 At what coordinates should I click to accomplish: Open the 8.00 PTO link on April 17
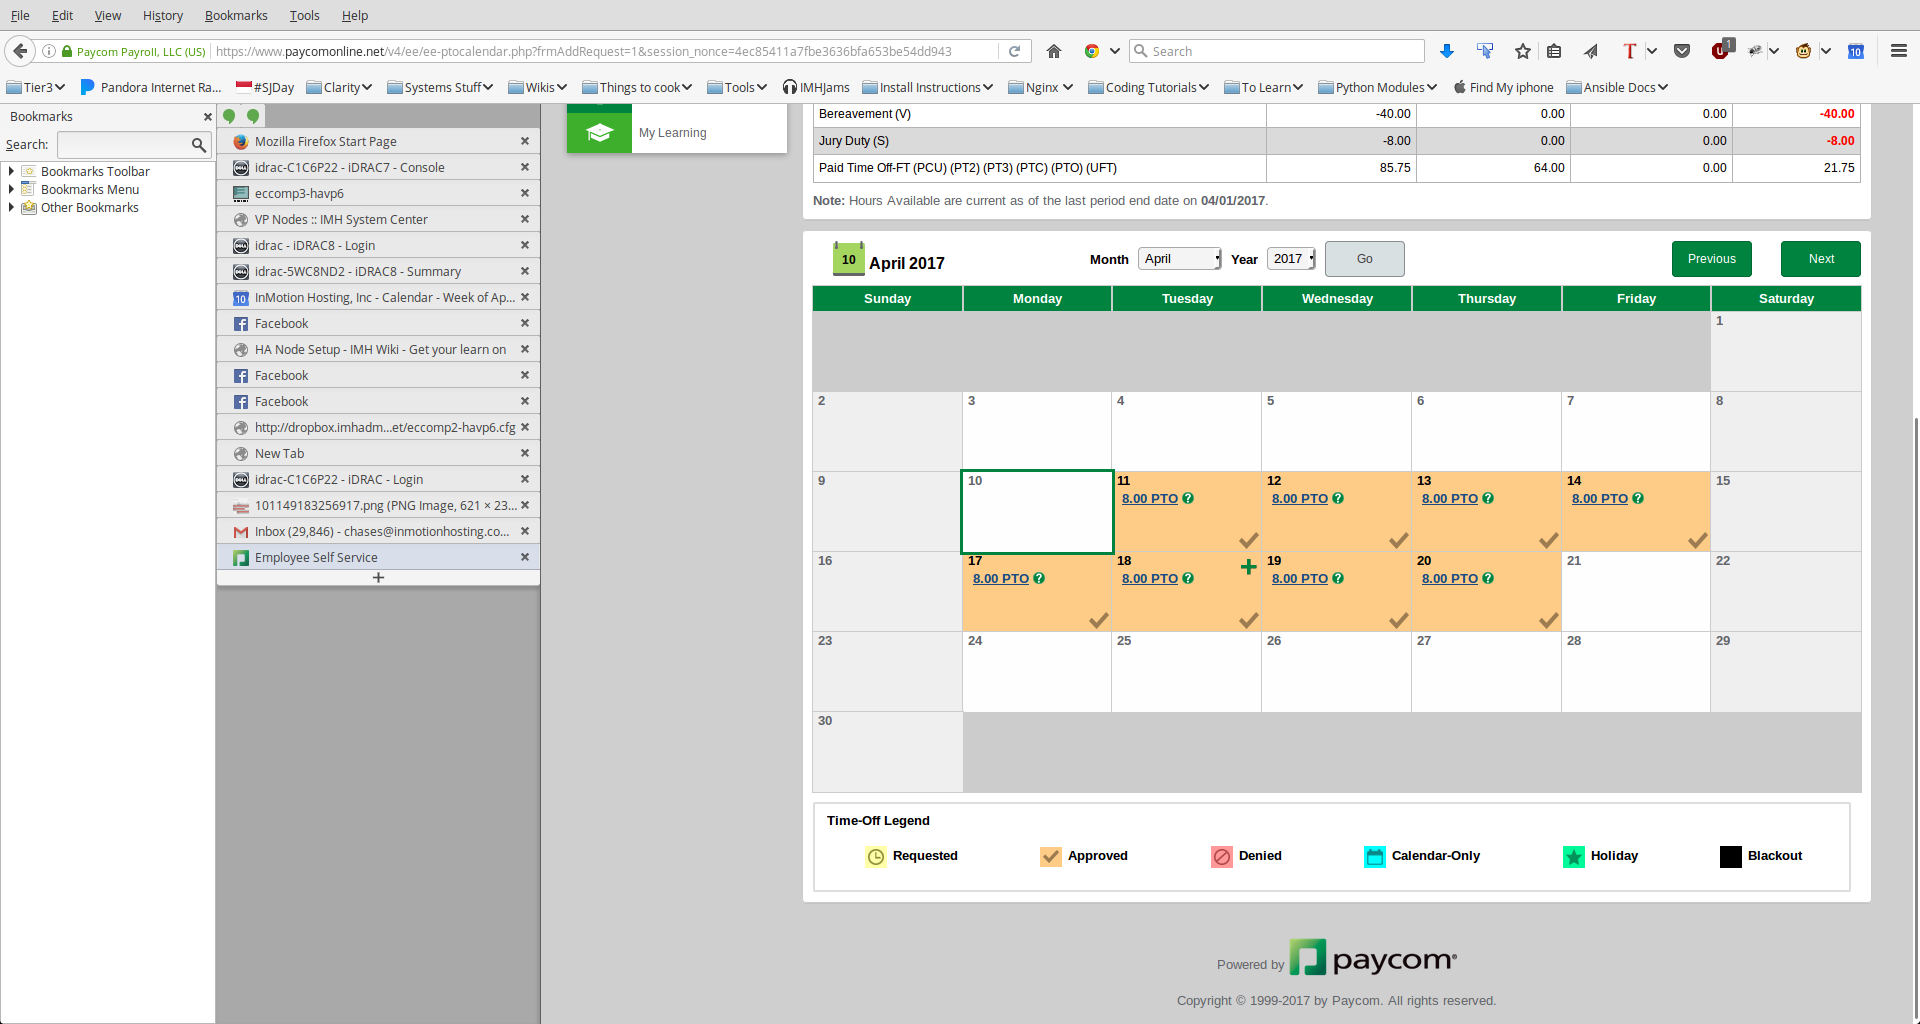click(1000, 578)
